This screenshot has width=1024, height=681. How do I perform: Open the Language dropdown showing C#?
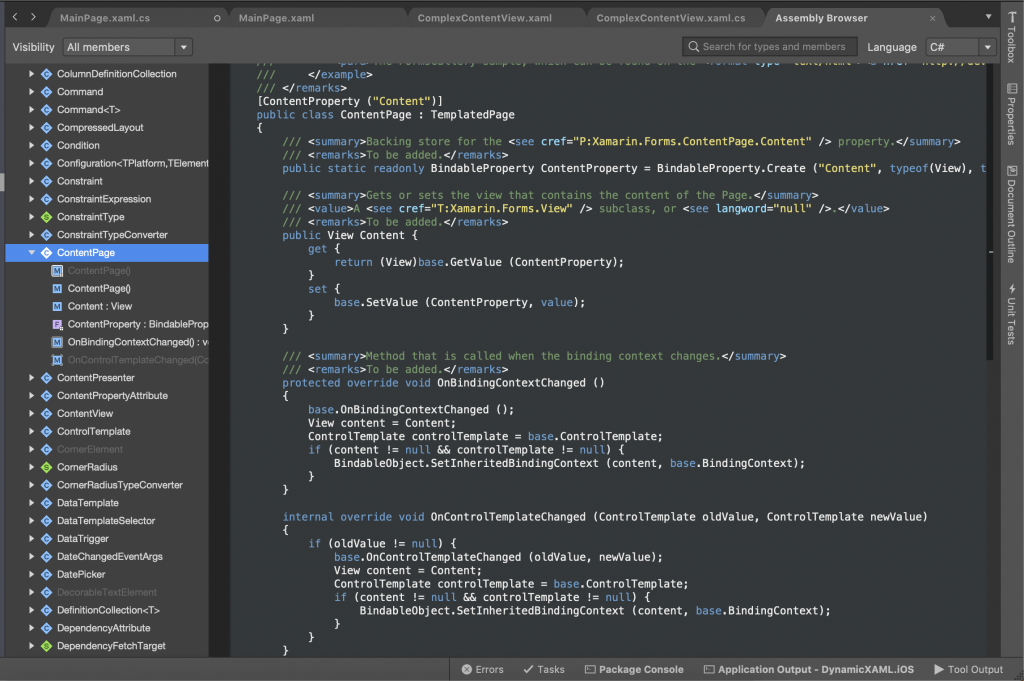[959, 46]
